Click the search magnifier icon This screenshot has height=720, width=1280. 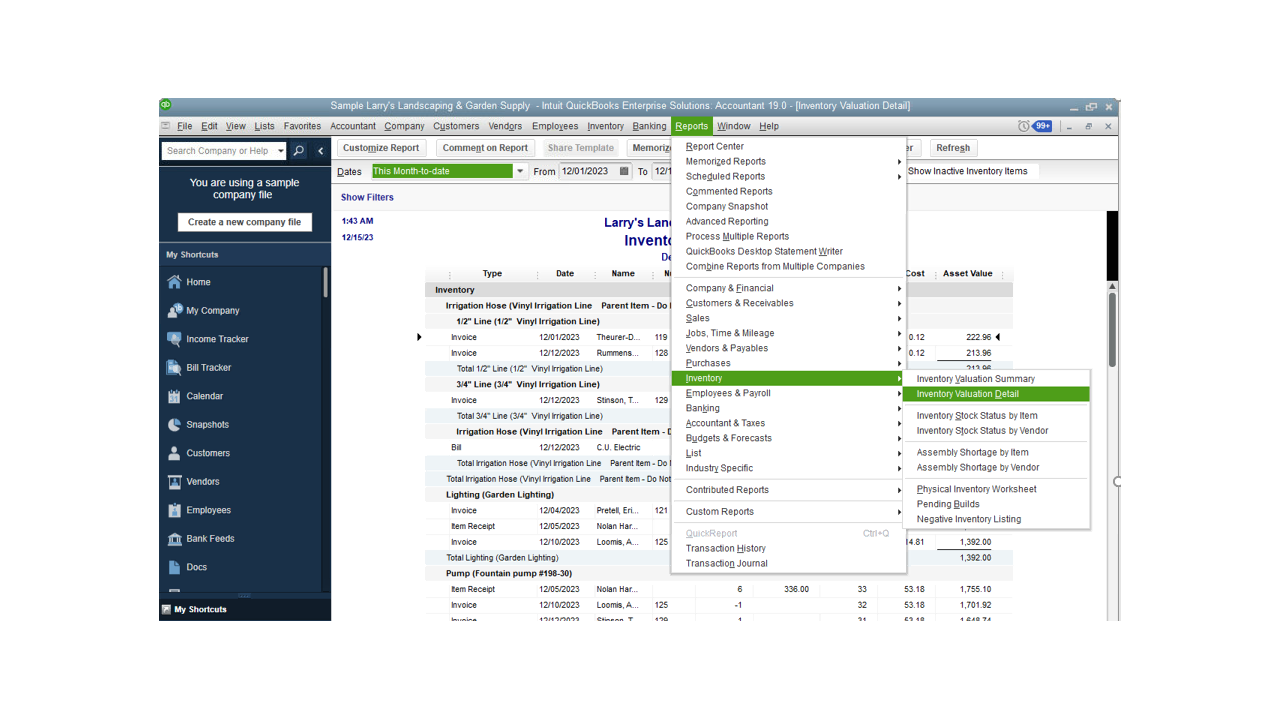(297, 150)
